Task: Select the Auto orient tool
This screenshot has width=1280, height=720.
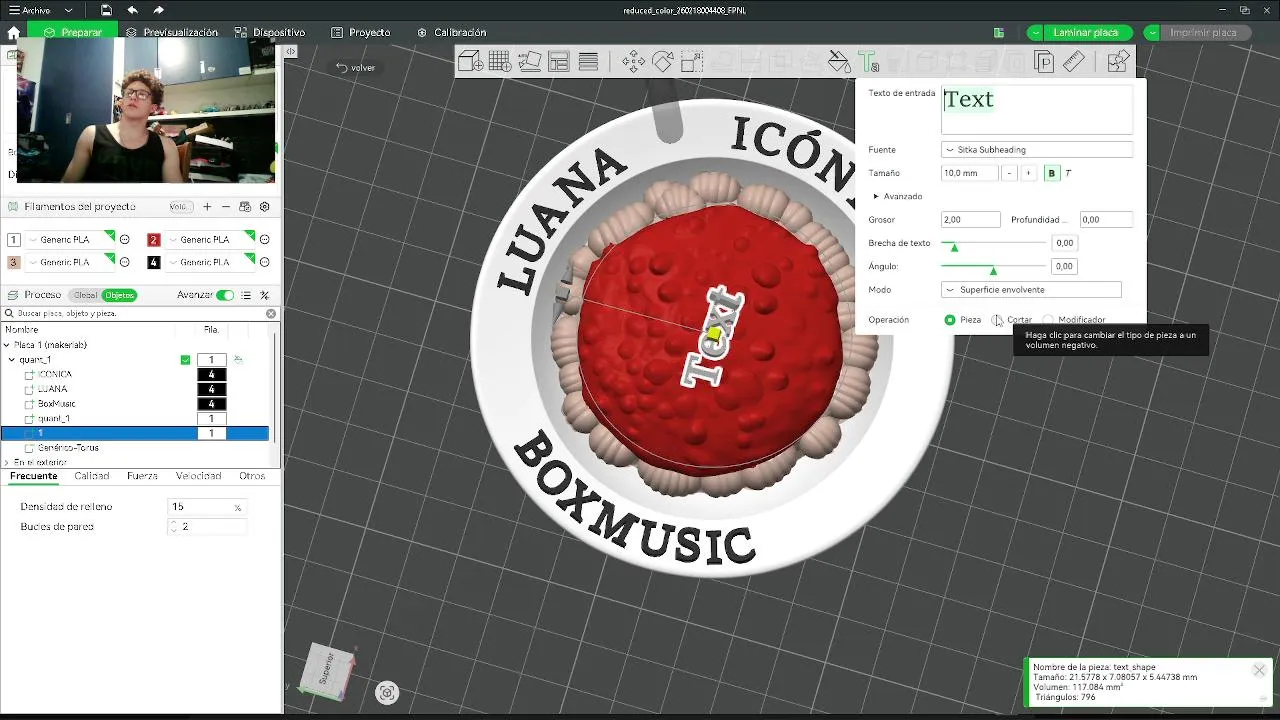Action: click(x=529, y=62)
